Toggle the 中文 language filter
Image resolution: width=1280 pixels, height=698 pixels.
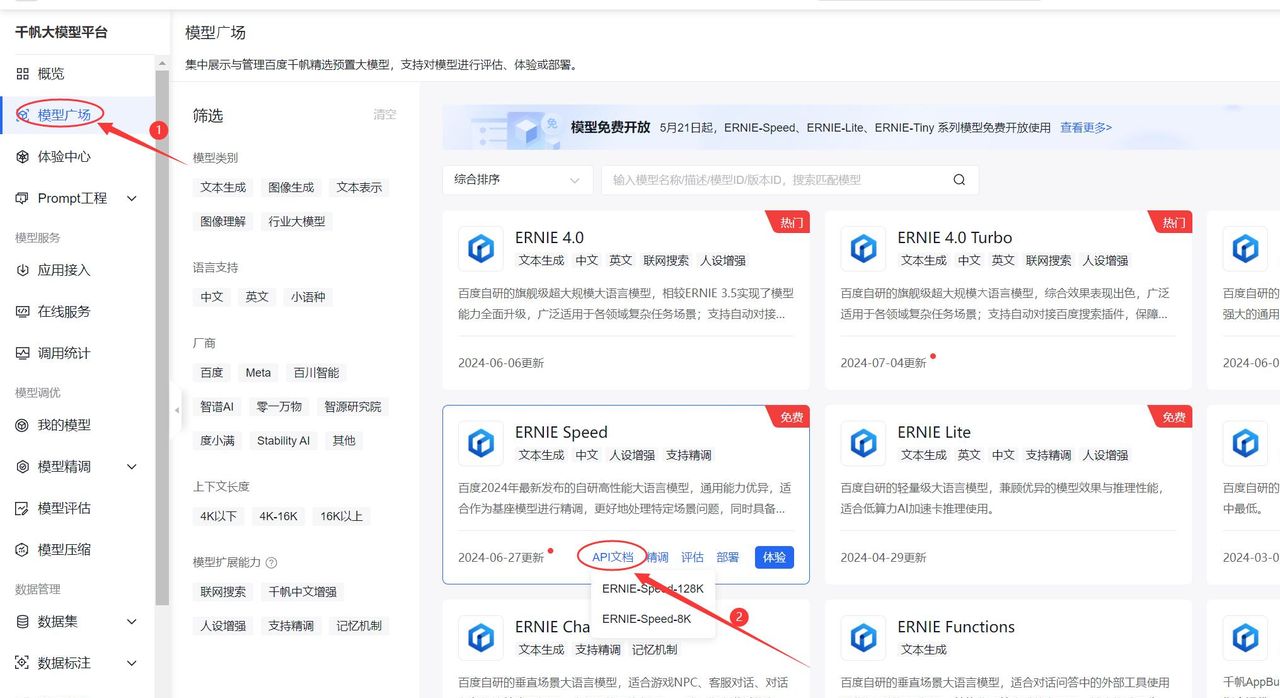pyautogui.click(x=212, y=297)
